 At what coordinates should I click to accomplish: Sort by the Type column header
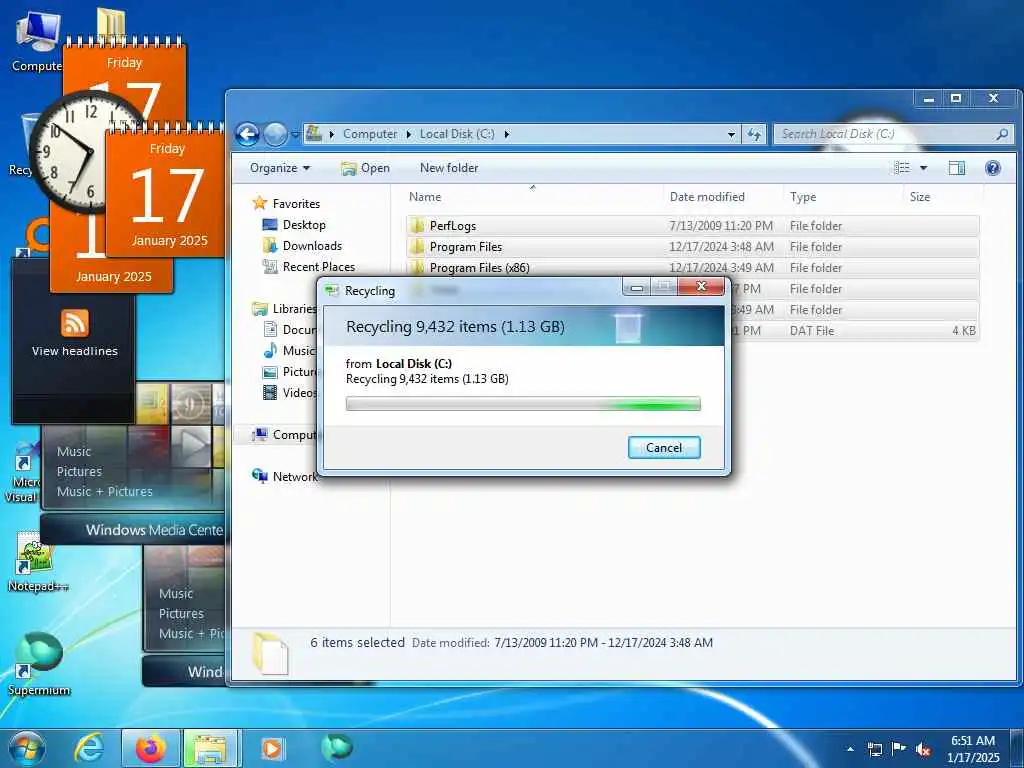coord(844,197)
